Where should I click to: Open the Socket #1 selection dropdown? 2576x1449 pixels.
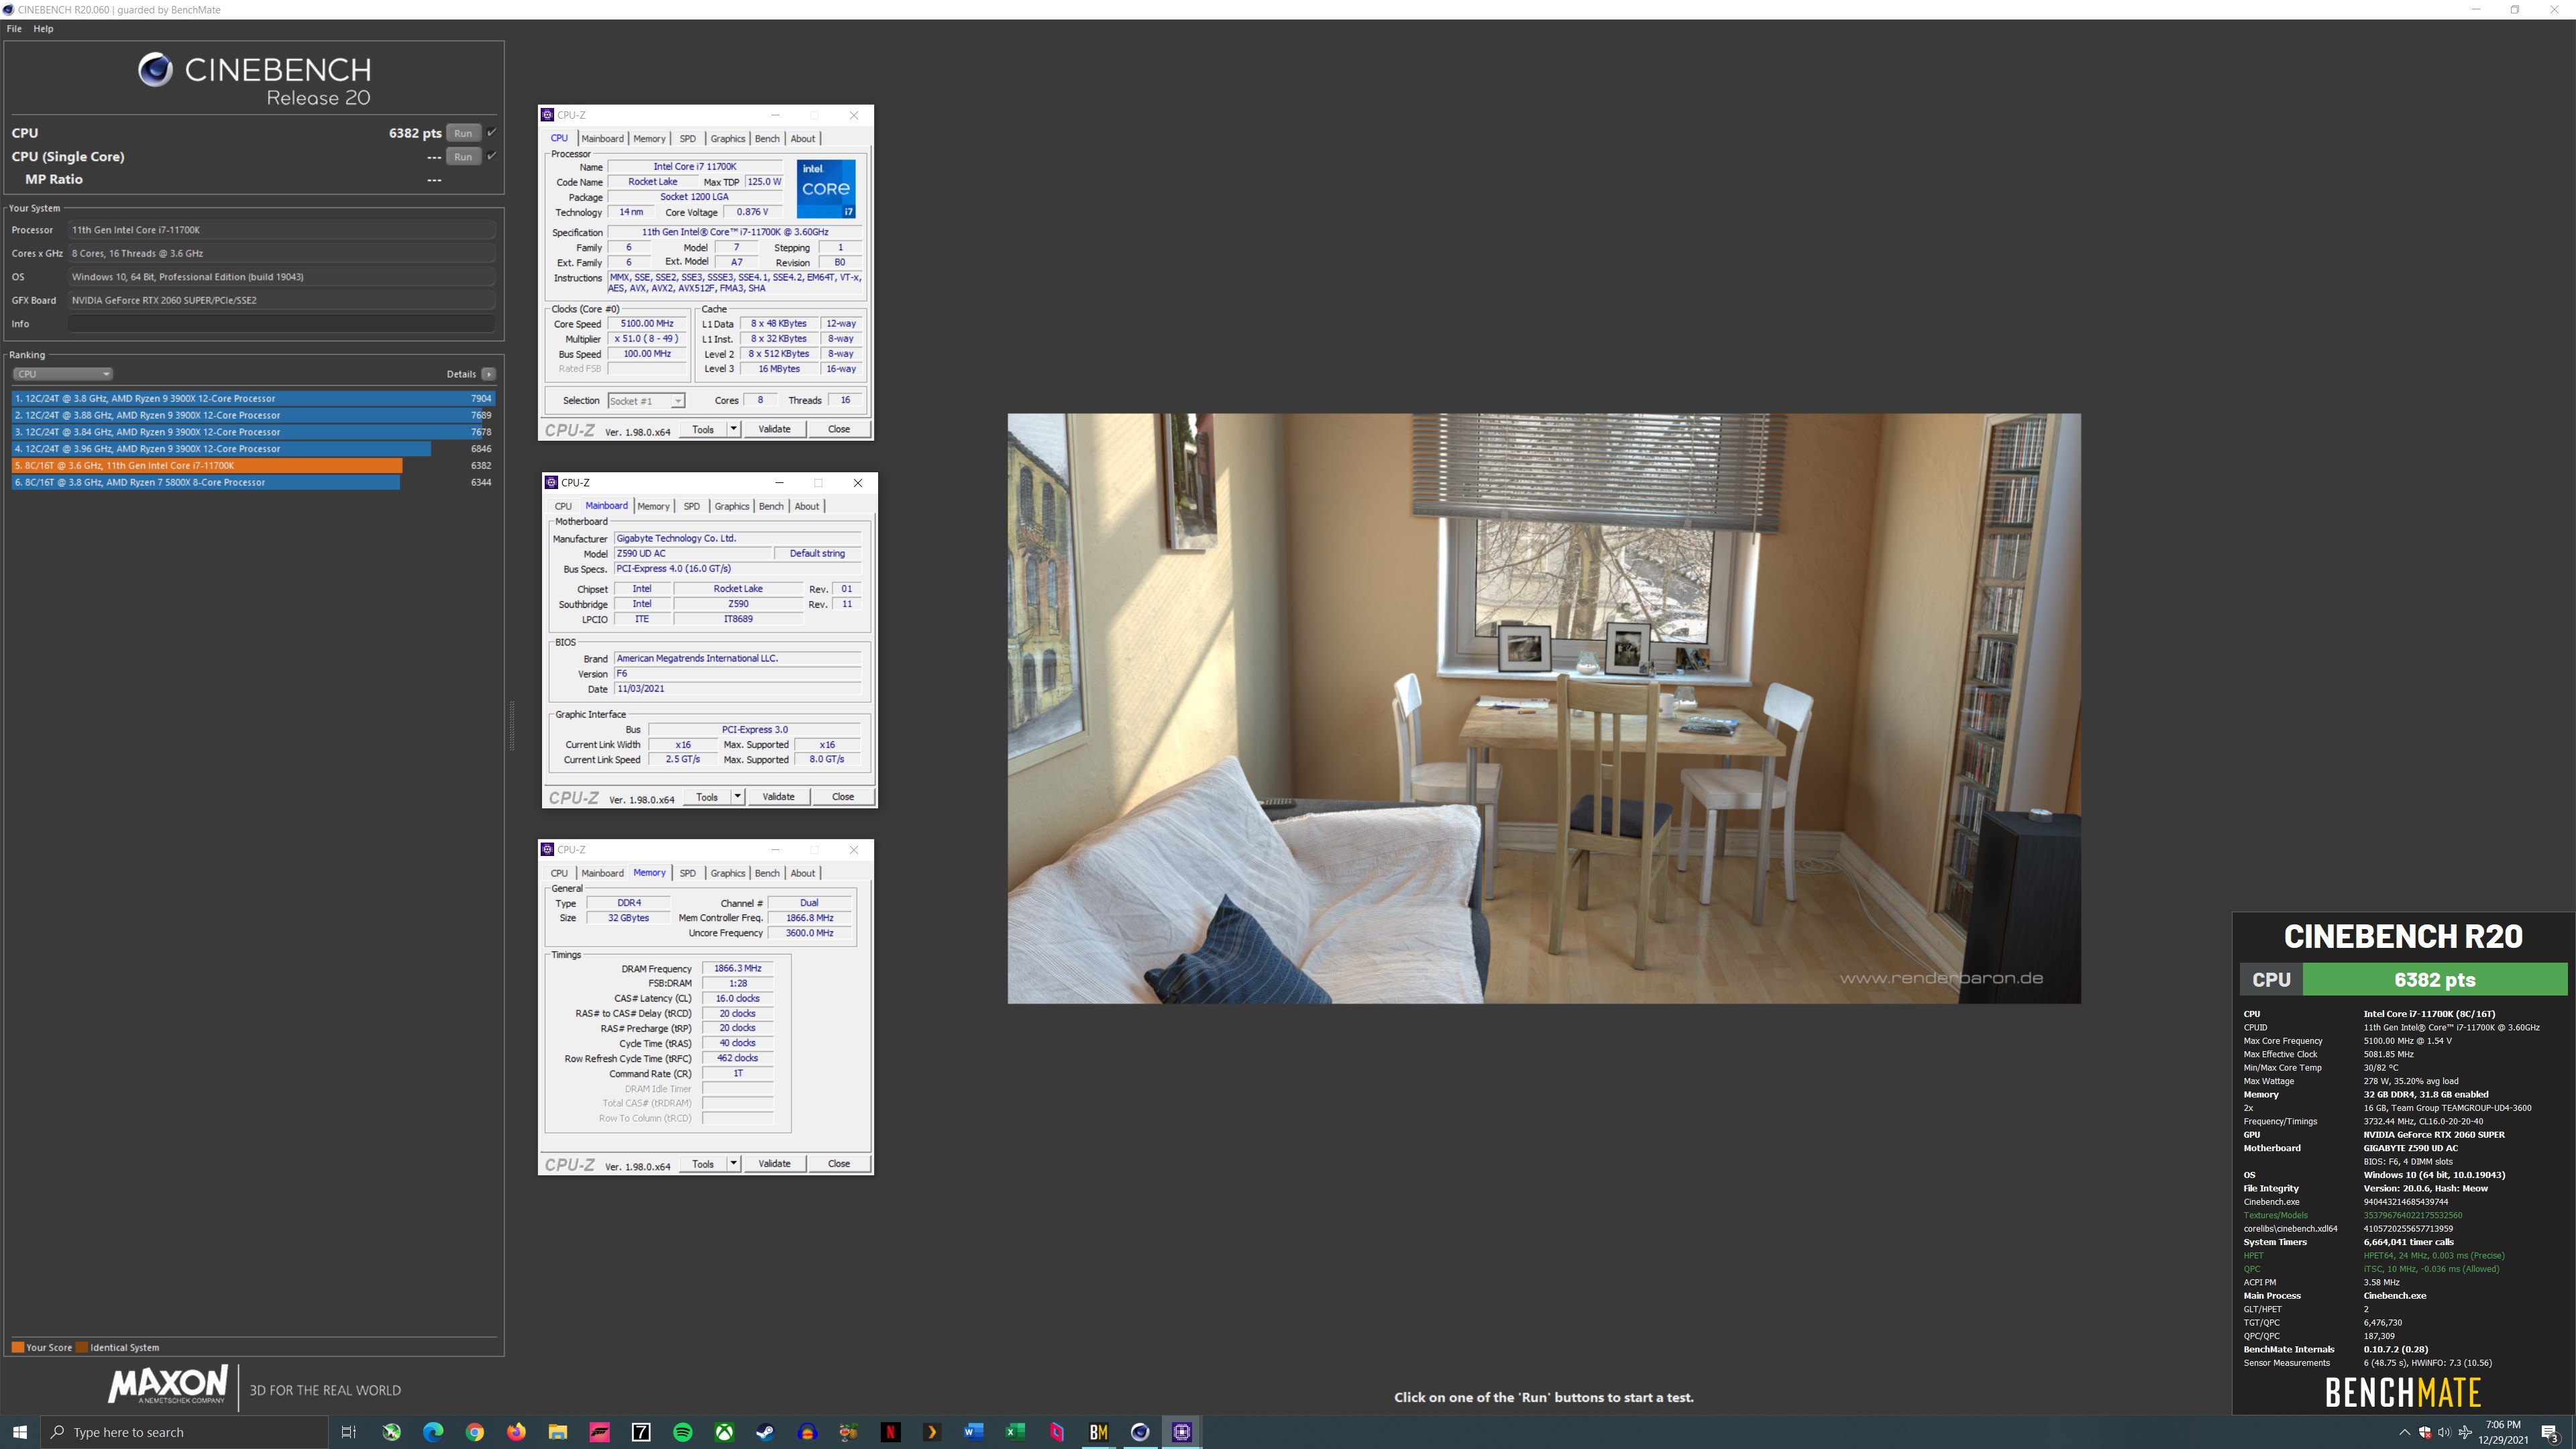(x=646, y=401)
